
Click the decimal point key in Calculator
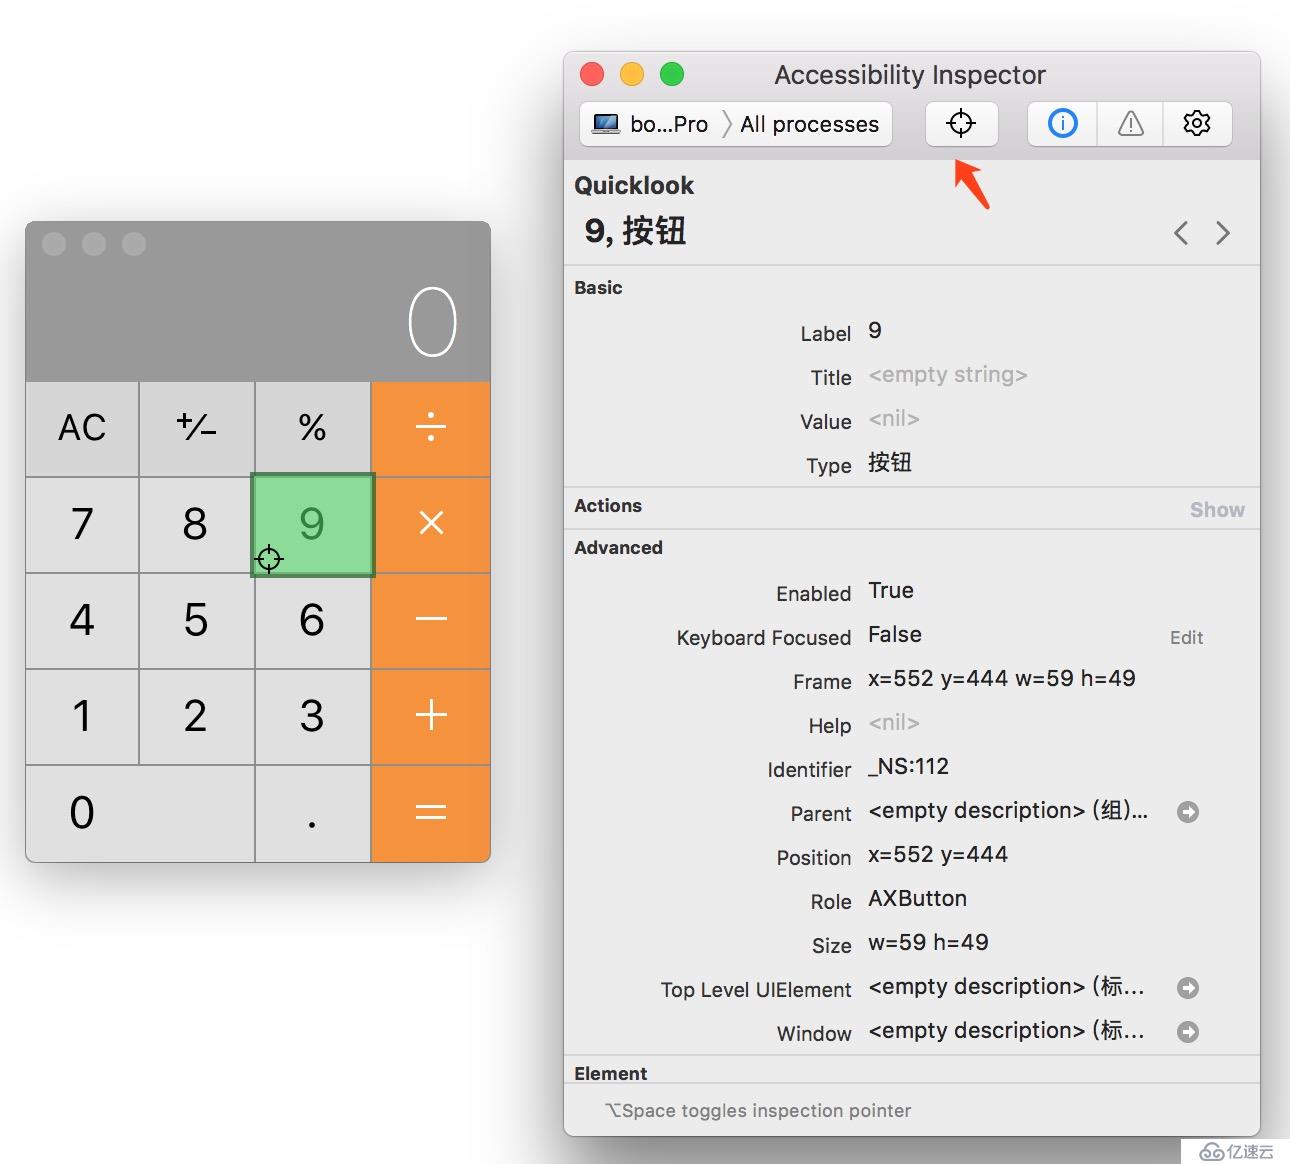click(312, 813)
